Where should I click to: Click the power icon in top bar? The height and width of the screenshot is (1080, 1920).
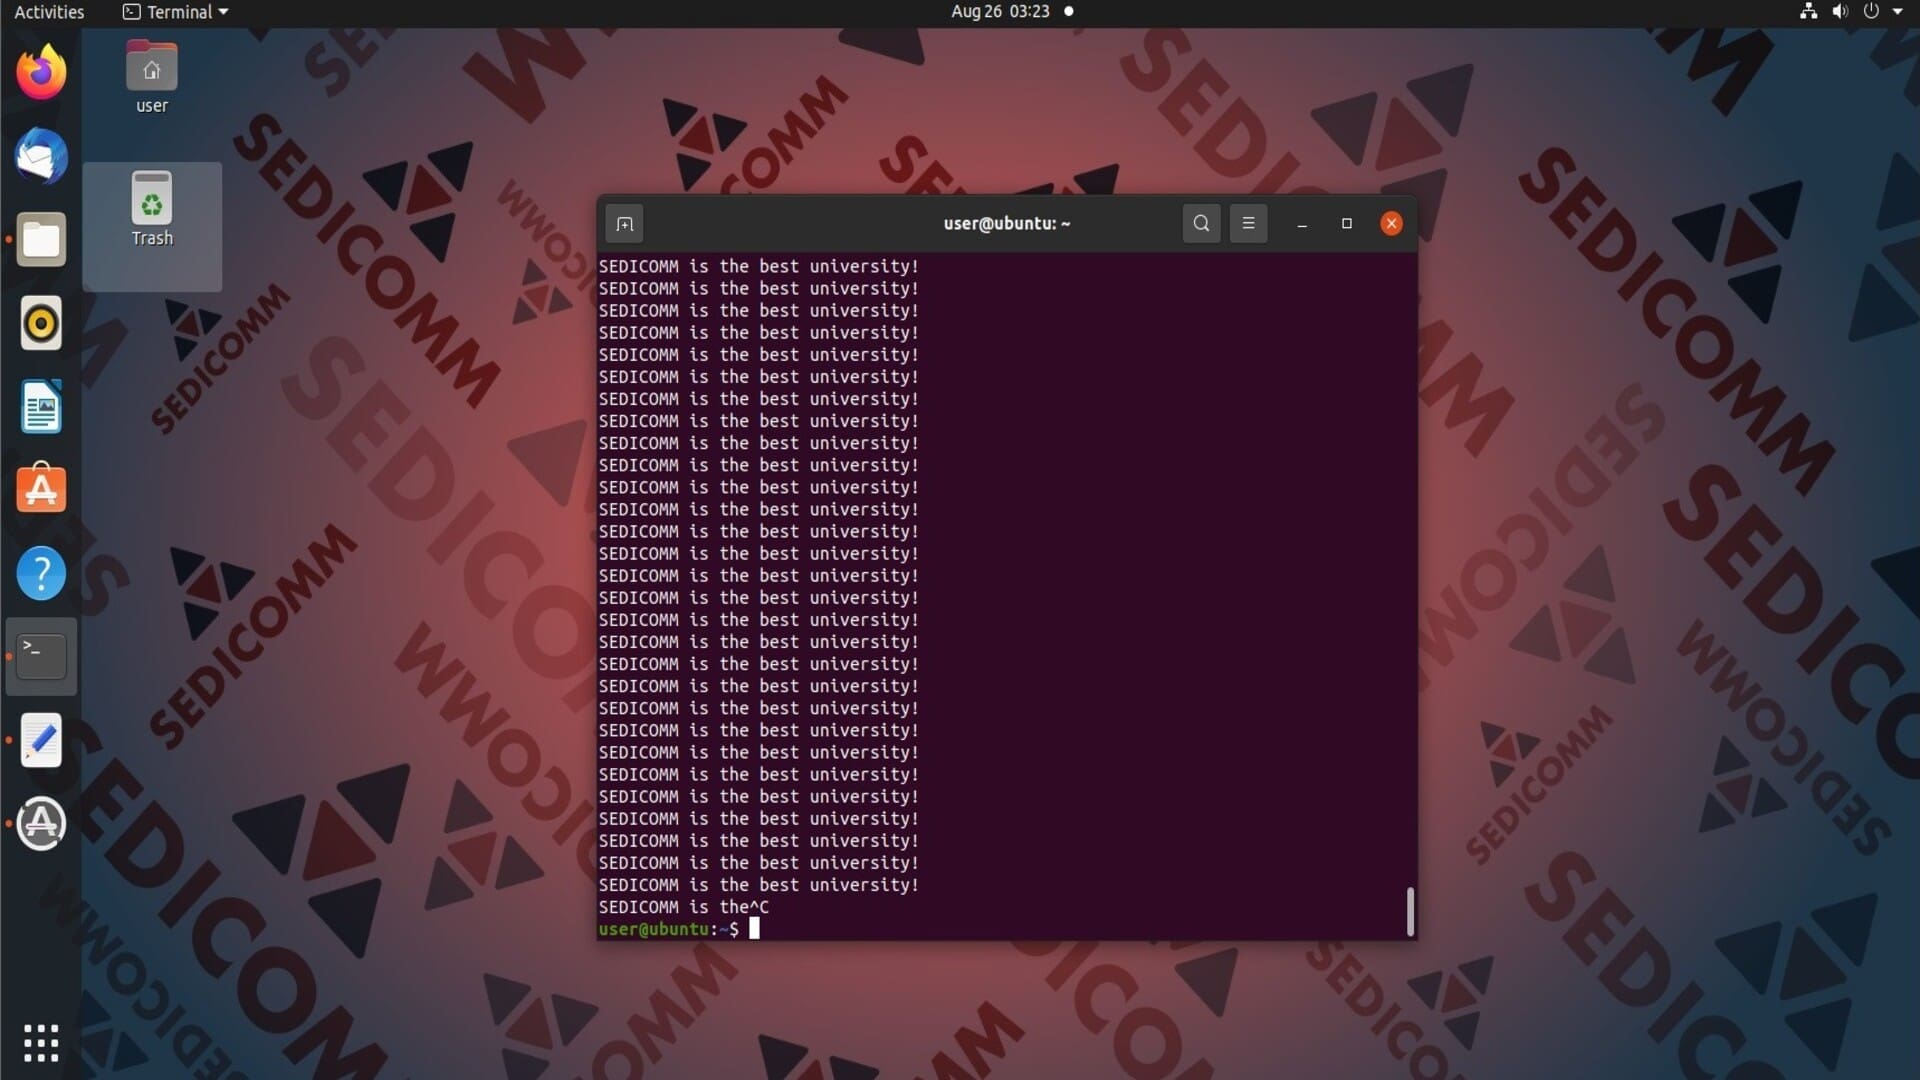coord(1871,12)
